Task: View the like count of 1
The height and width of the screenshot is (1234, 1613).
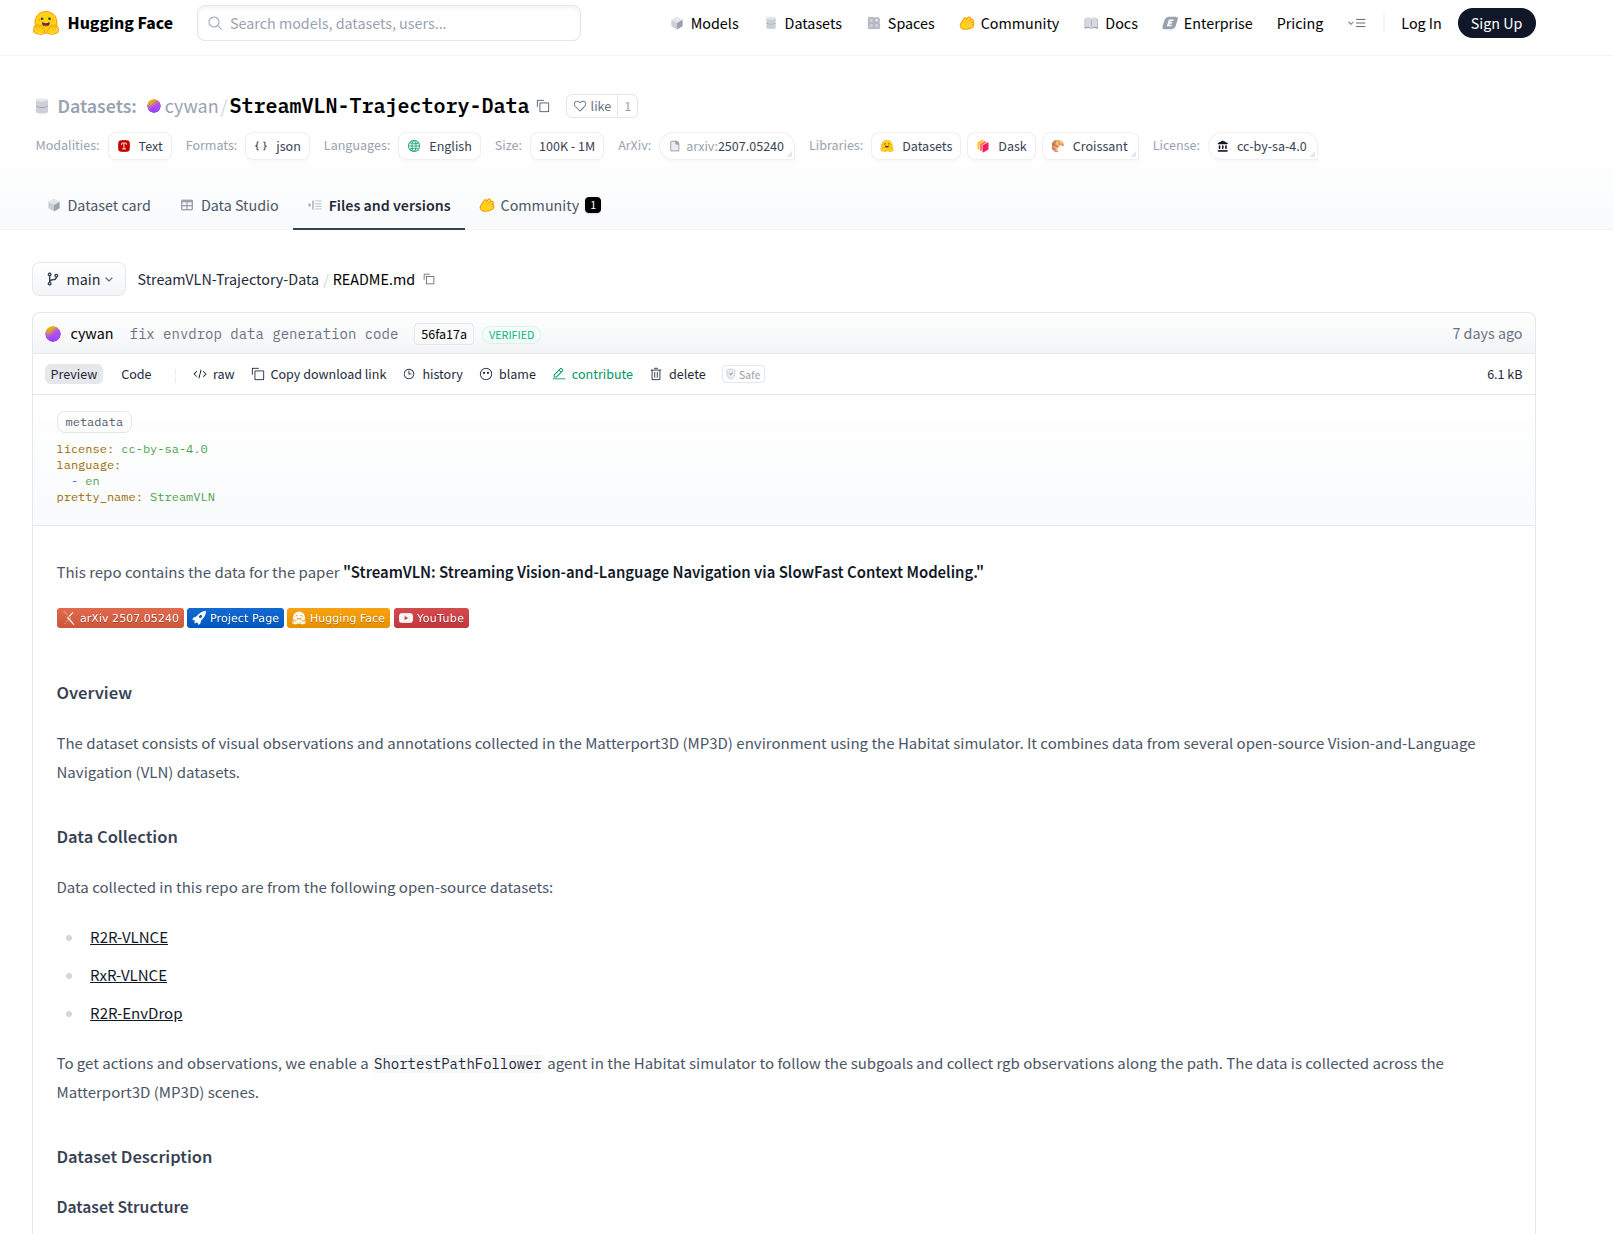Action: pyautogui.click(x=628, y=106)
